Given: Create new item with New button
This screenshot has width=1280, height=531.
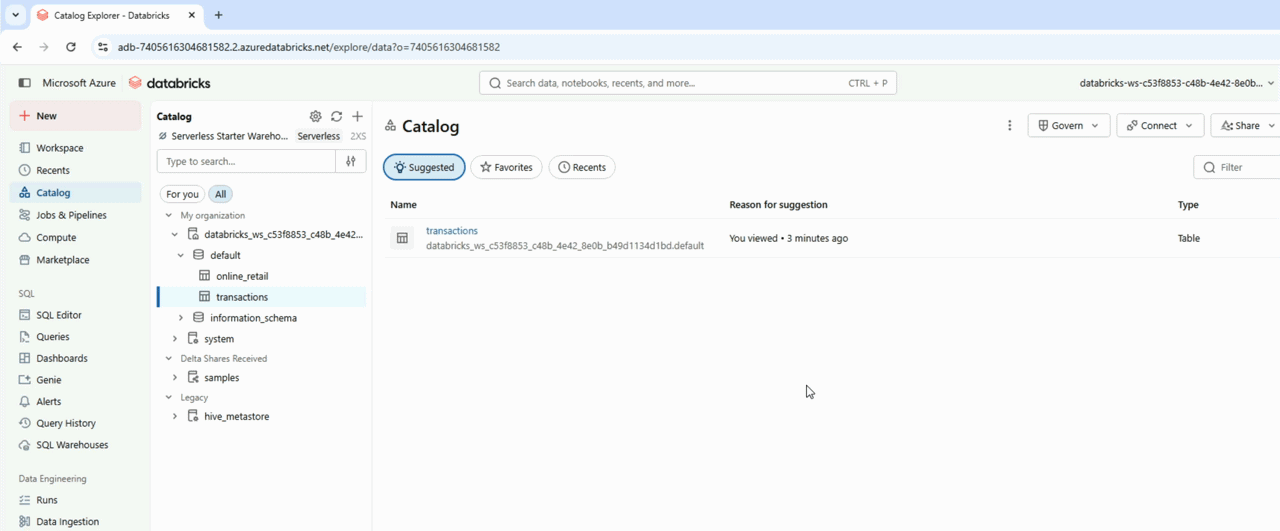Looking at the screenshot, I should (75, 116).
